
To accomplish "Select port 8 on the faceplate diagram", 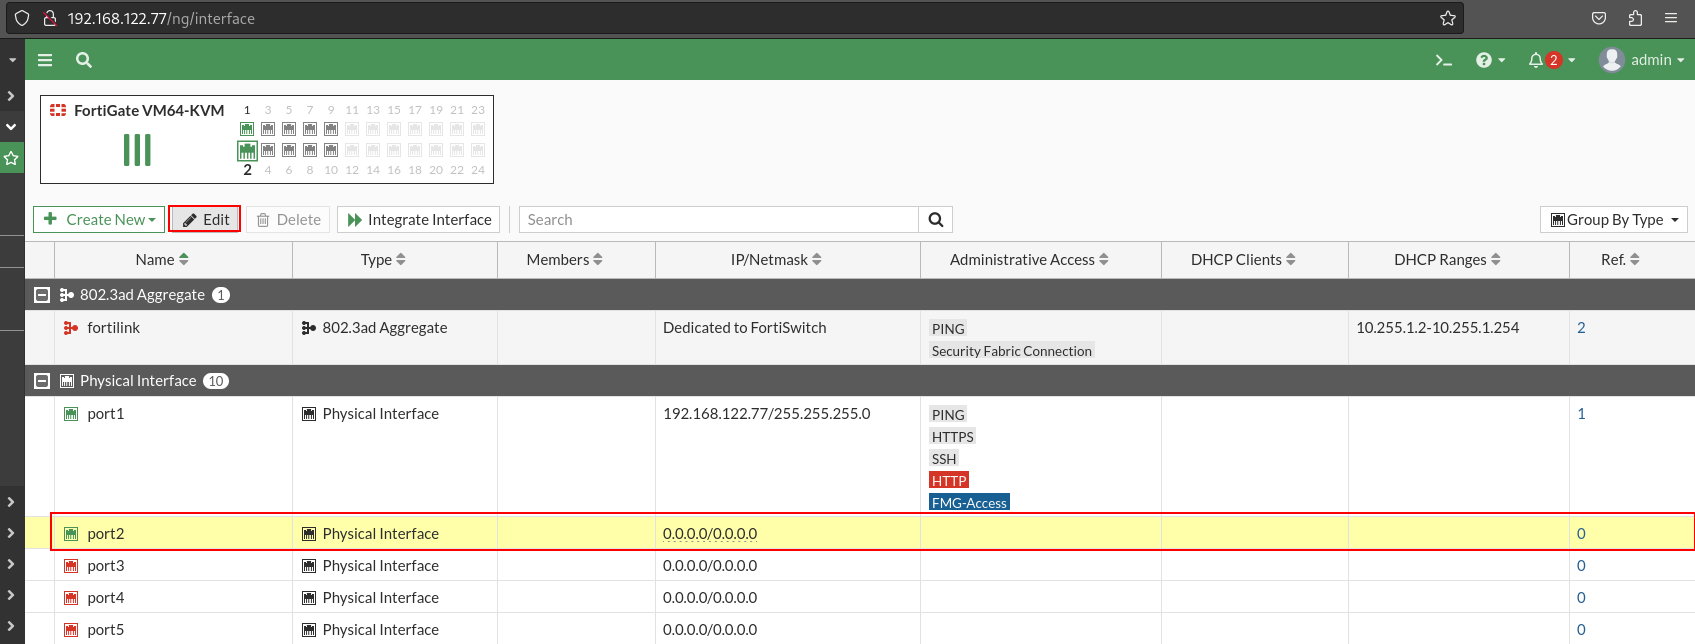I will (310, 150).
